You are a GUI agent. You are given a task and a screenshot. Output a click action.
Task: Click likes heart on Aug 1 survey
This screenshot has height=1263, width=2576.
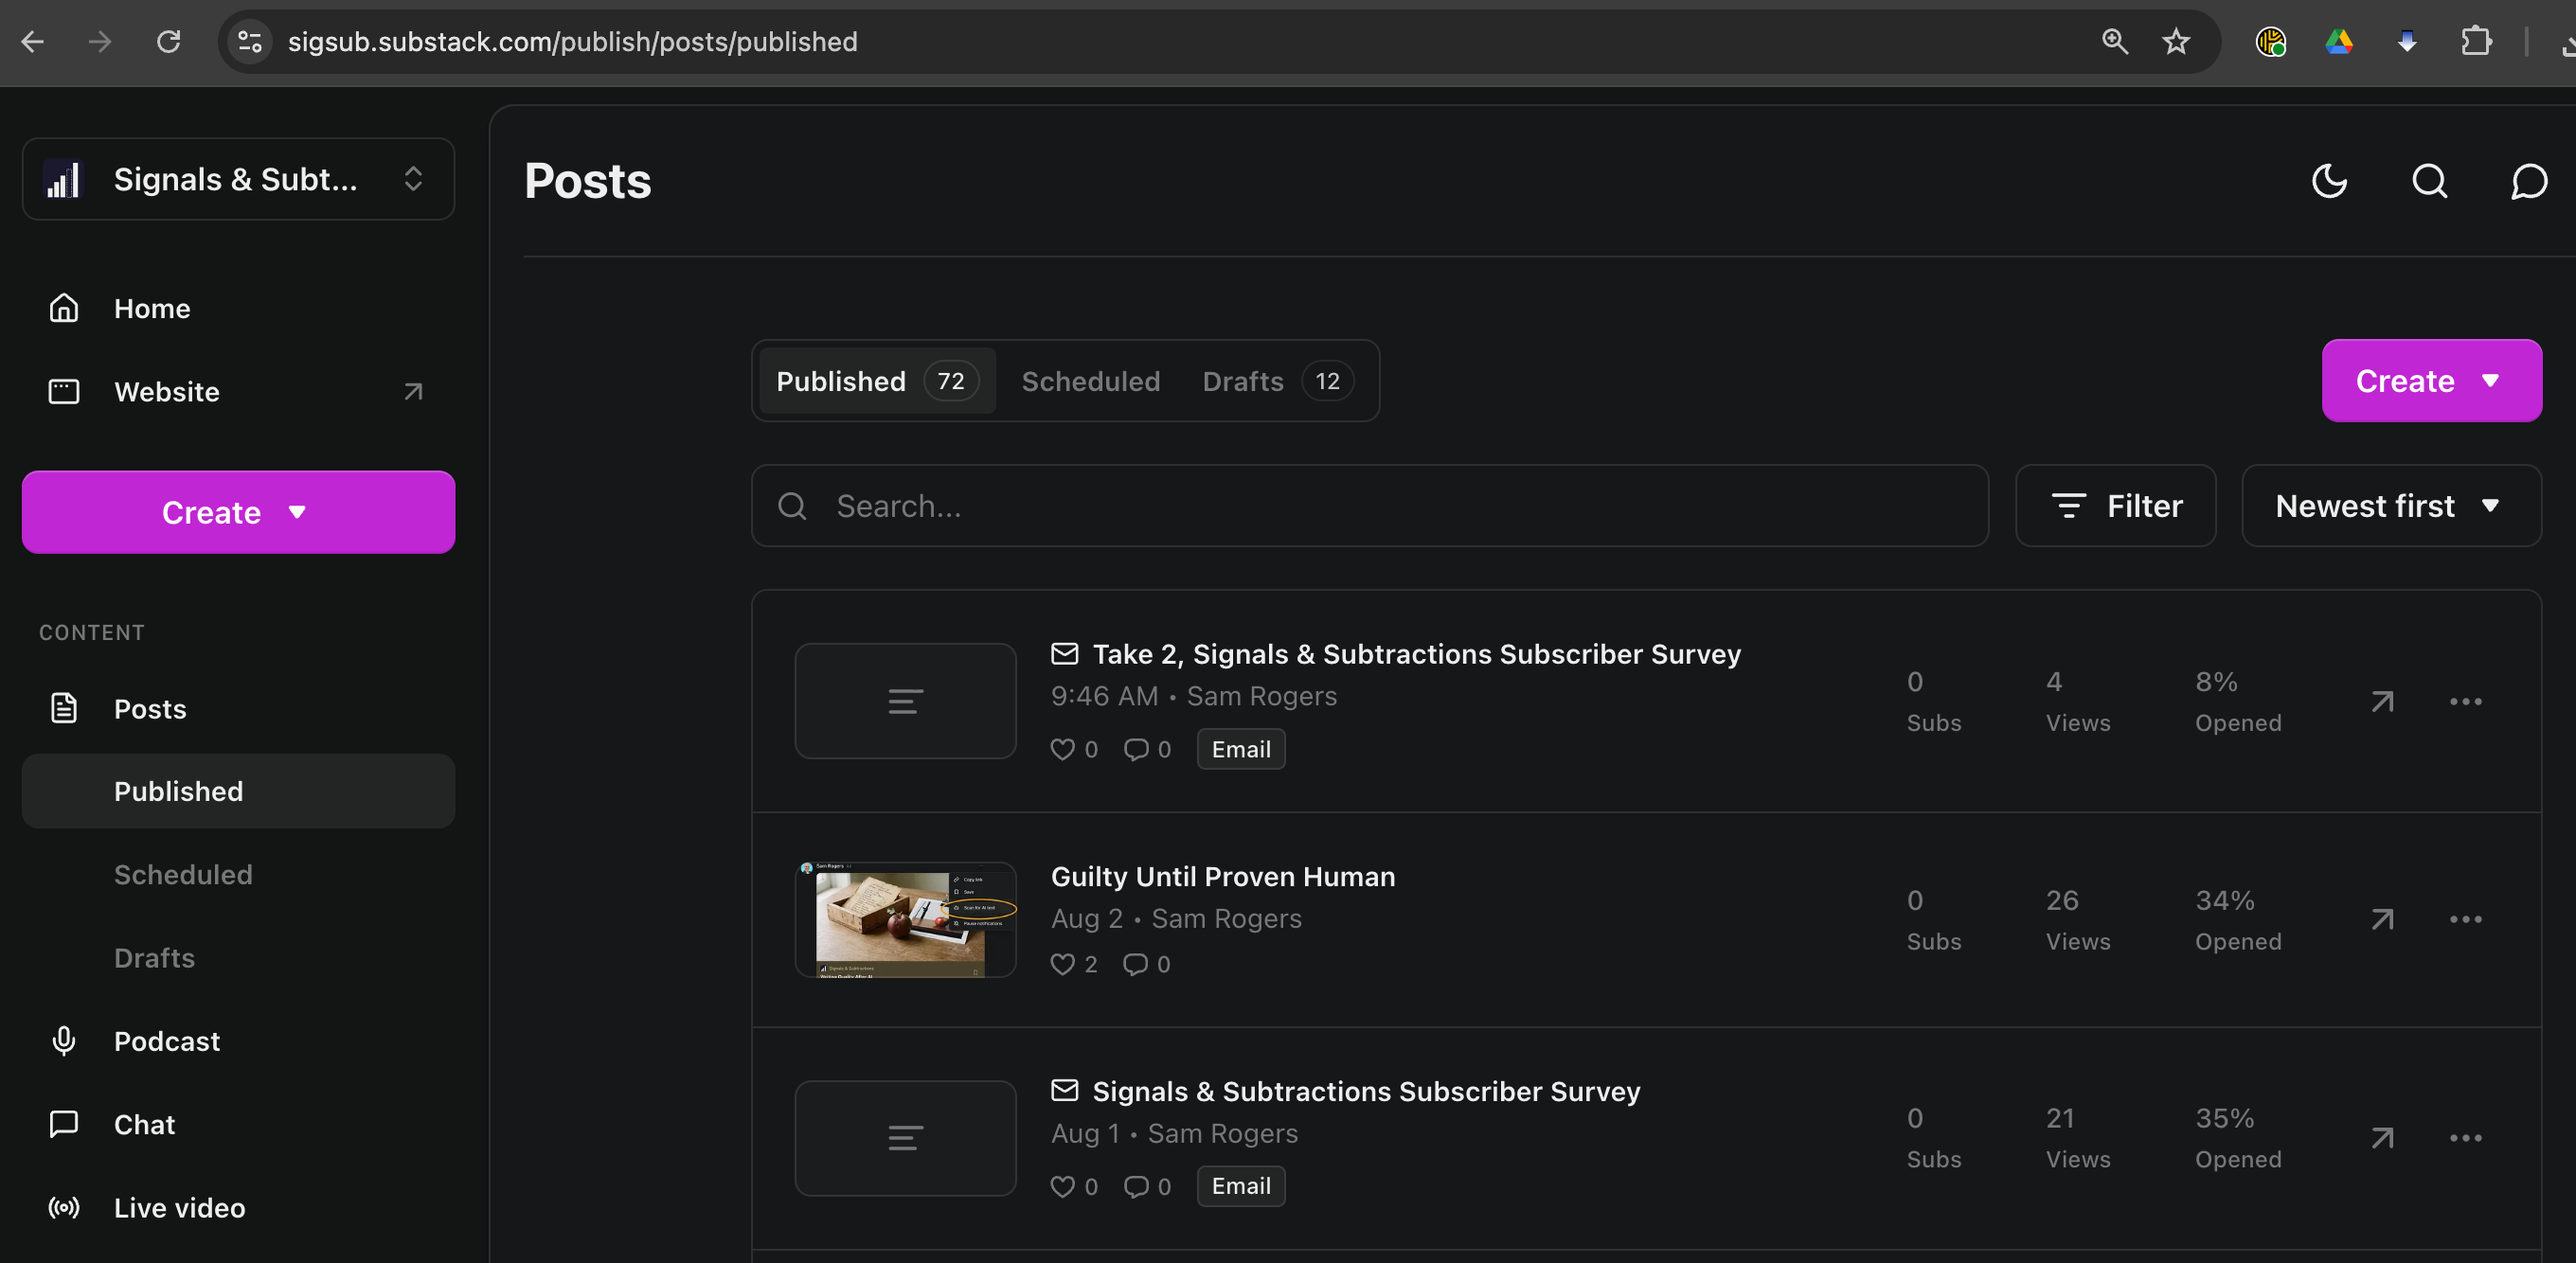pyautogui.click(x=1062, y=1186)
